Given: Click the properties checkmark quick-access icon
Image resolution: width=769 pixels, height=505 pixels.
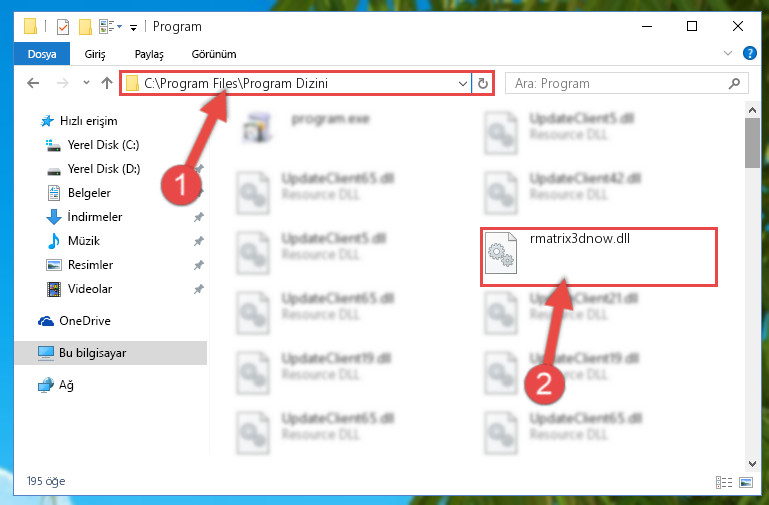Looking at the screenshot, I should (x=63, y=26).
